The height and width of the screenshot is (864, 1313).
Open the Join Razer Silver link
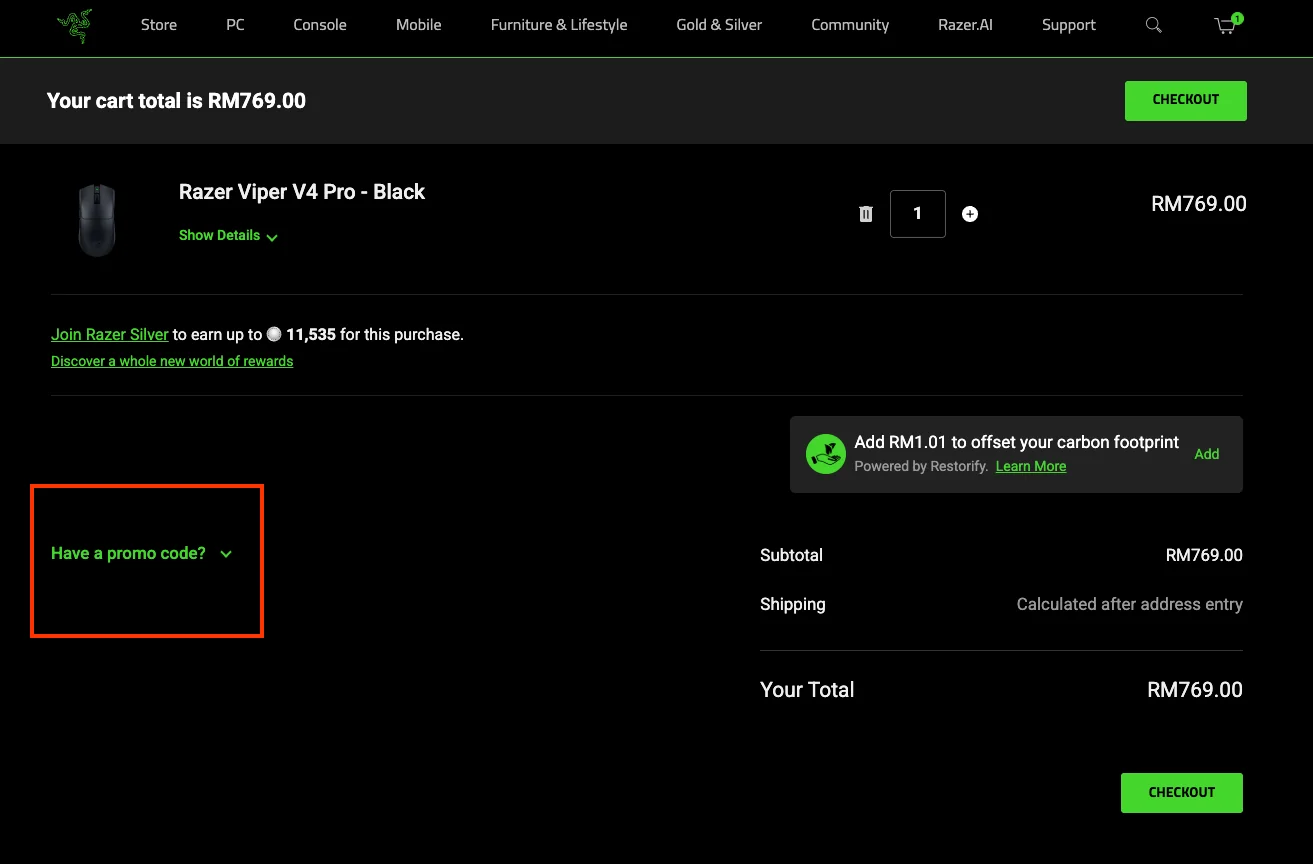click(110, 334)
